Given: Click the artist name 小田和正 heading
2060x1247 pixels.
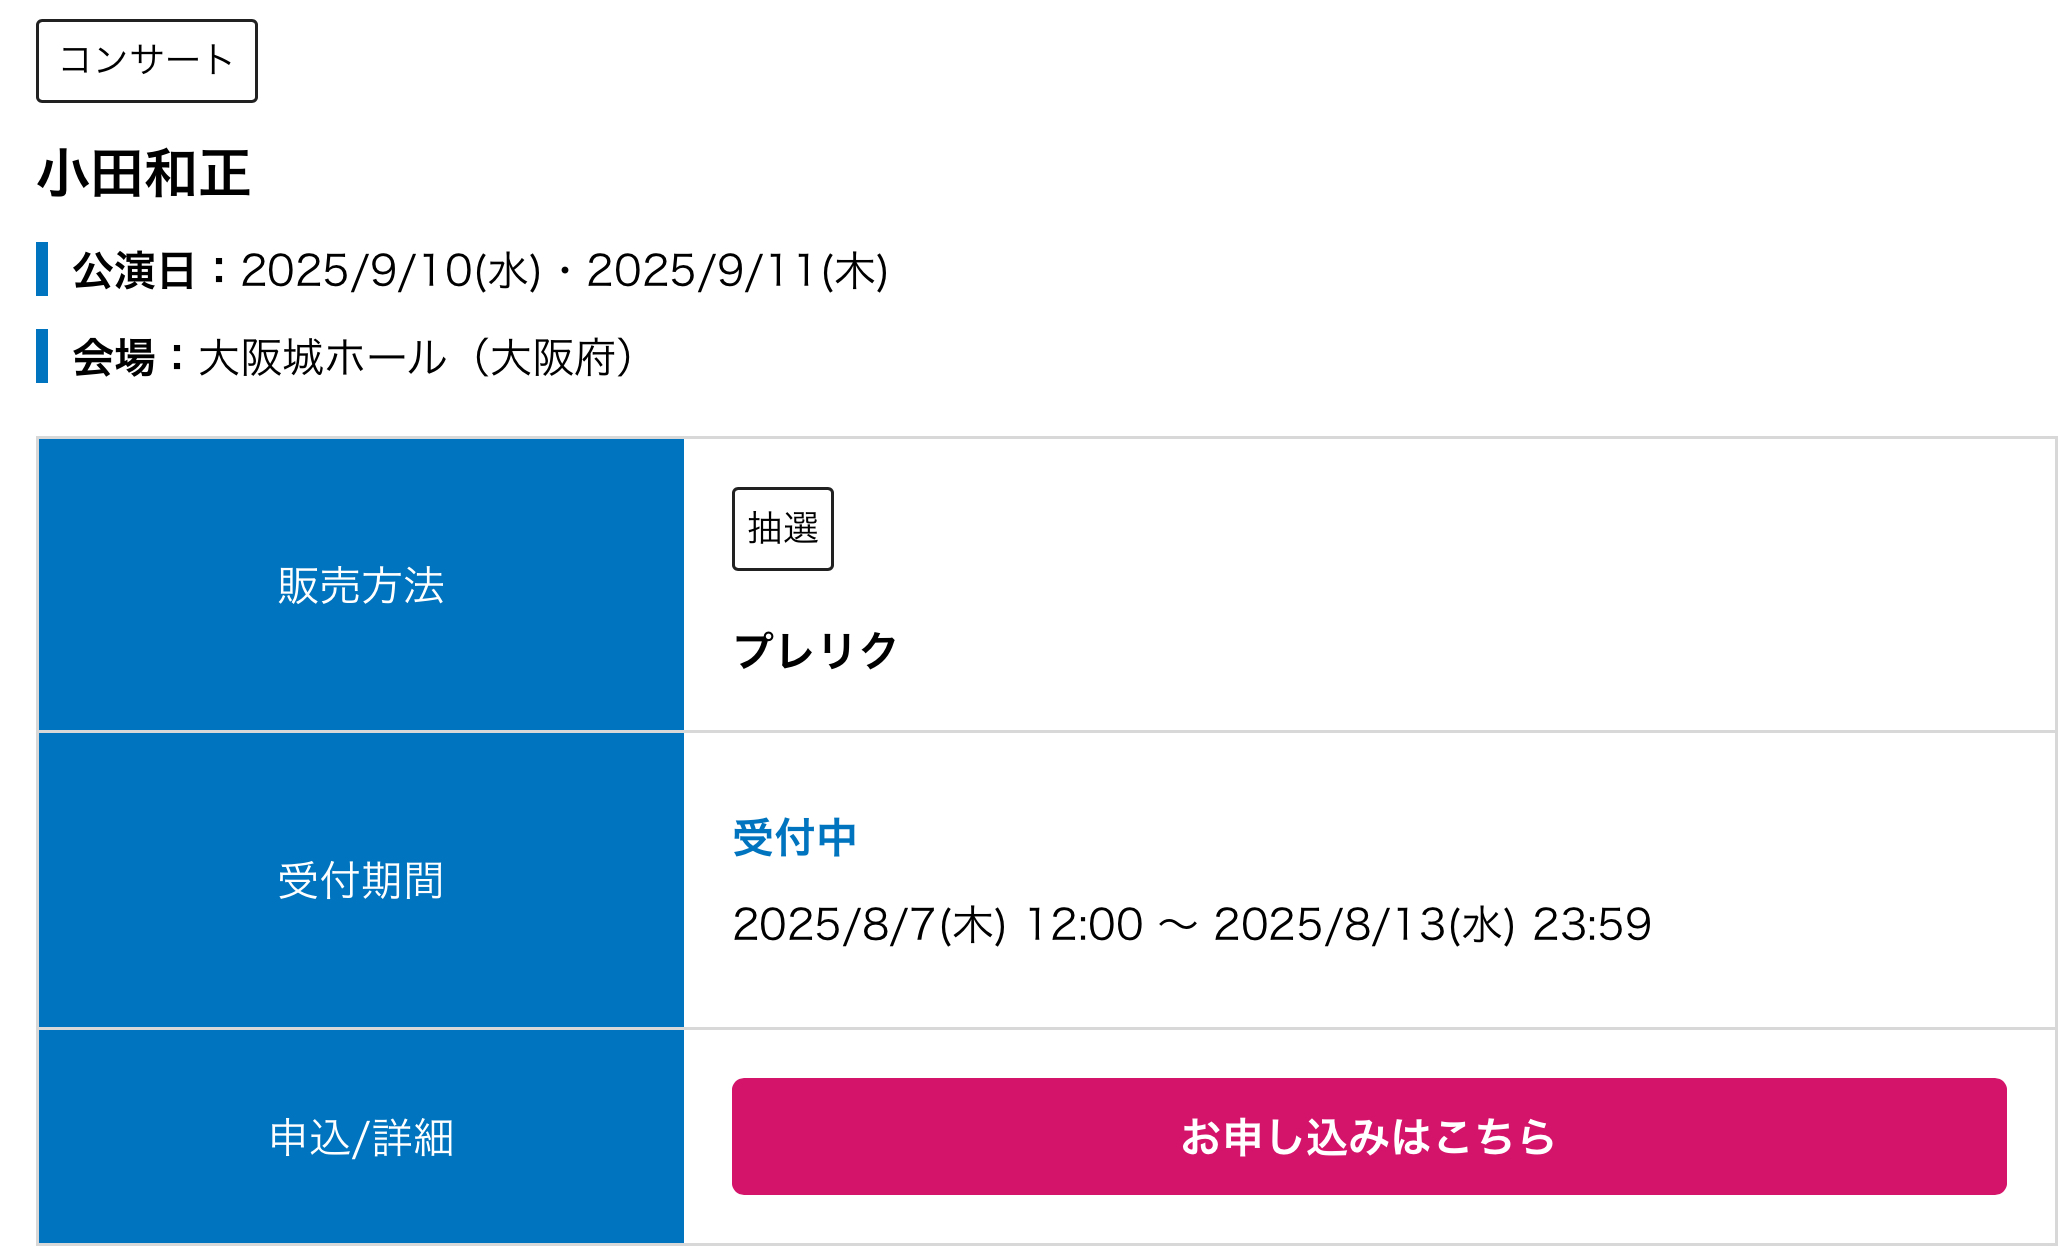Looking at the screenshot, I should (144, 174).
